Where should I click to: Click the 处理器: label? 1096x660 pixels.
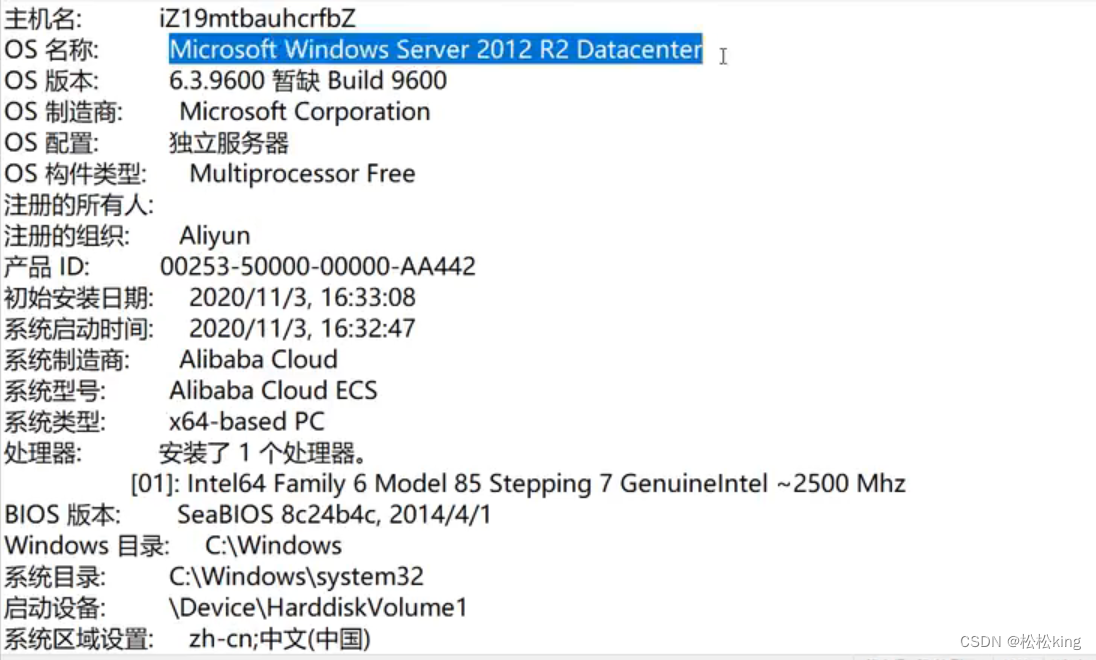click(43, 453)
